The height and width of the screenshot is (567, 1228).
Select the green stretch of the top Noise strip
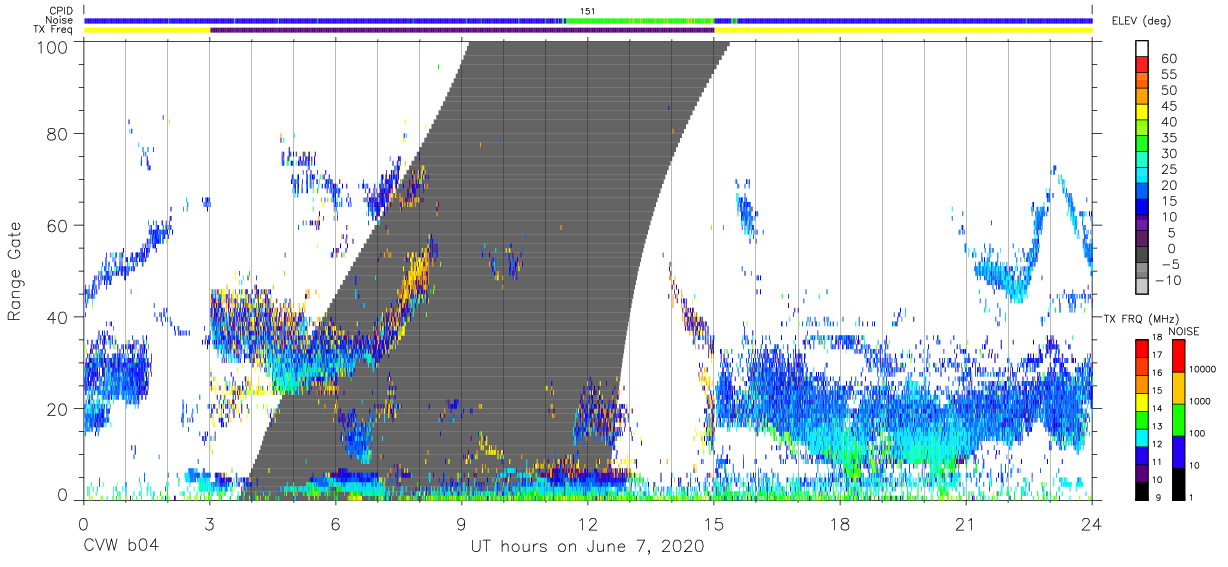(x=640, y=20)
